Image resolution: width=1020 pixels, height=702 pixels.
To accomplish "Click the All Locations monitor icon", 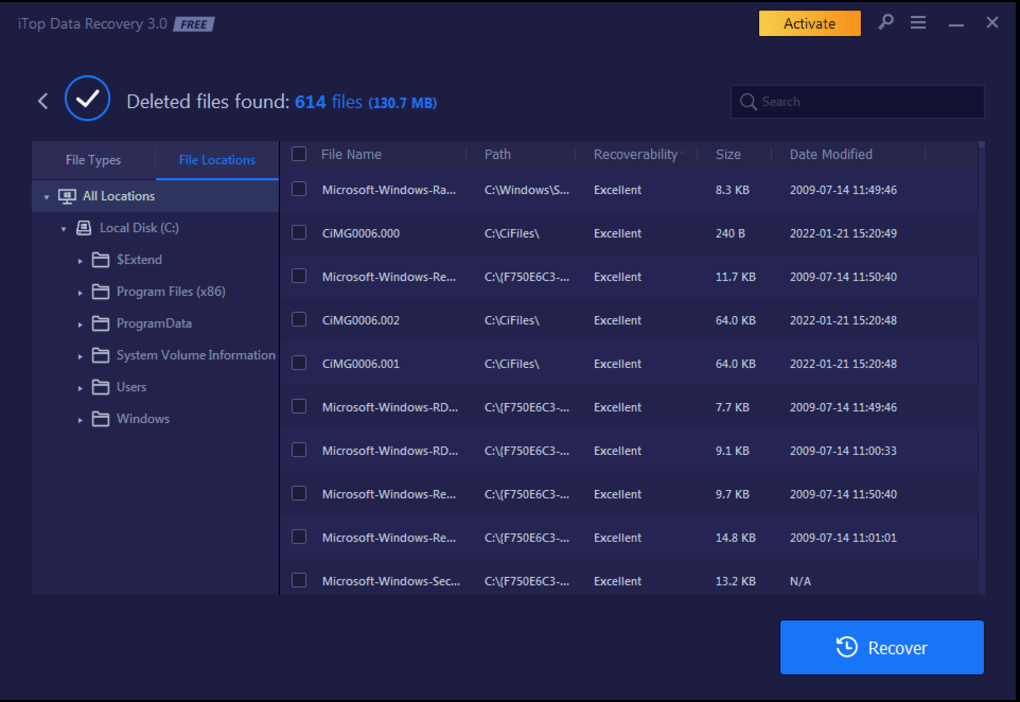I will coord(67,196).
